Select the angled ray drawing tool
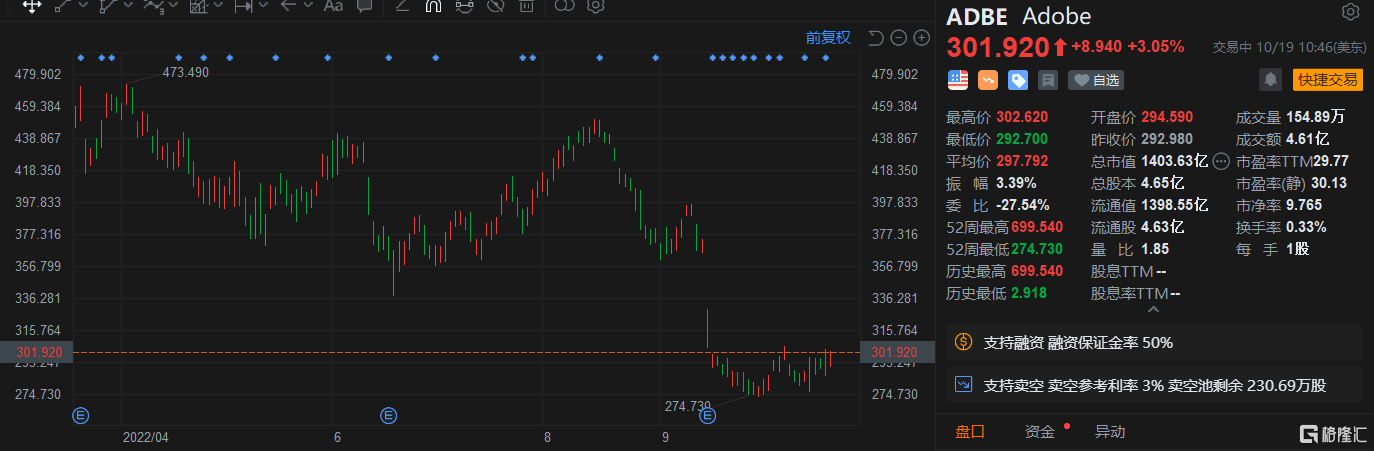 tap(107, 5)
